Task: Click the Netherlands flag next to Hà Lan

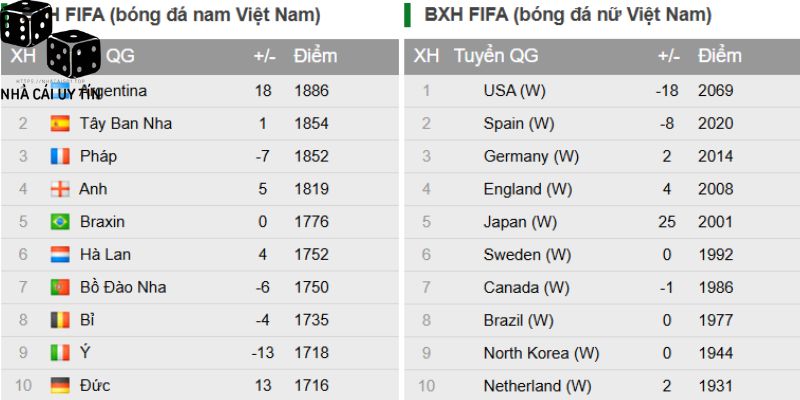Action: [x=60, y=255]
